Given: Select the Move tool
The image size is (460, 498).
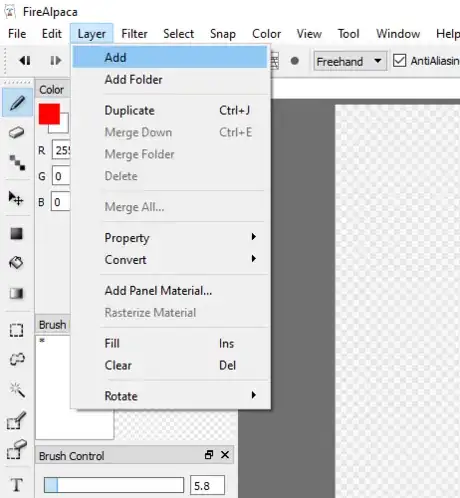Looking at the screenshot, I should click(x=16, y=198).
